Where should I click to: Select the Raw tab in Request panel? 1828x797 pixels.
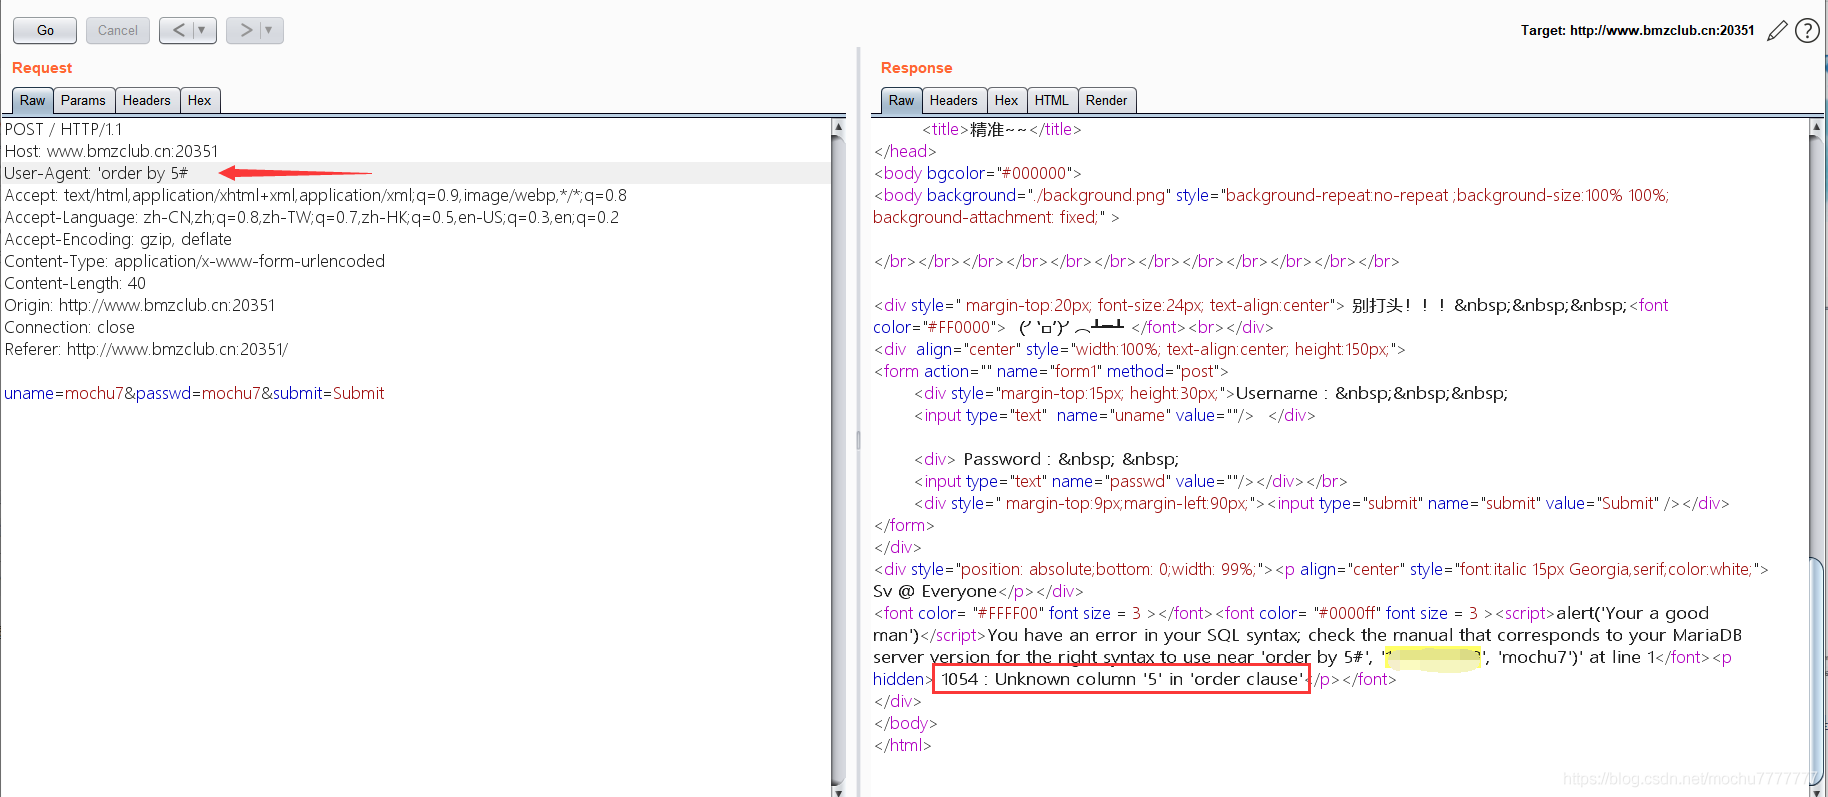(33, 101)
